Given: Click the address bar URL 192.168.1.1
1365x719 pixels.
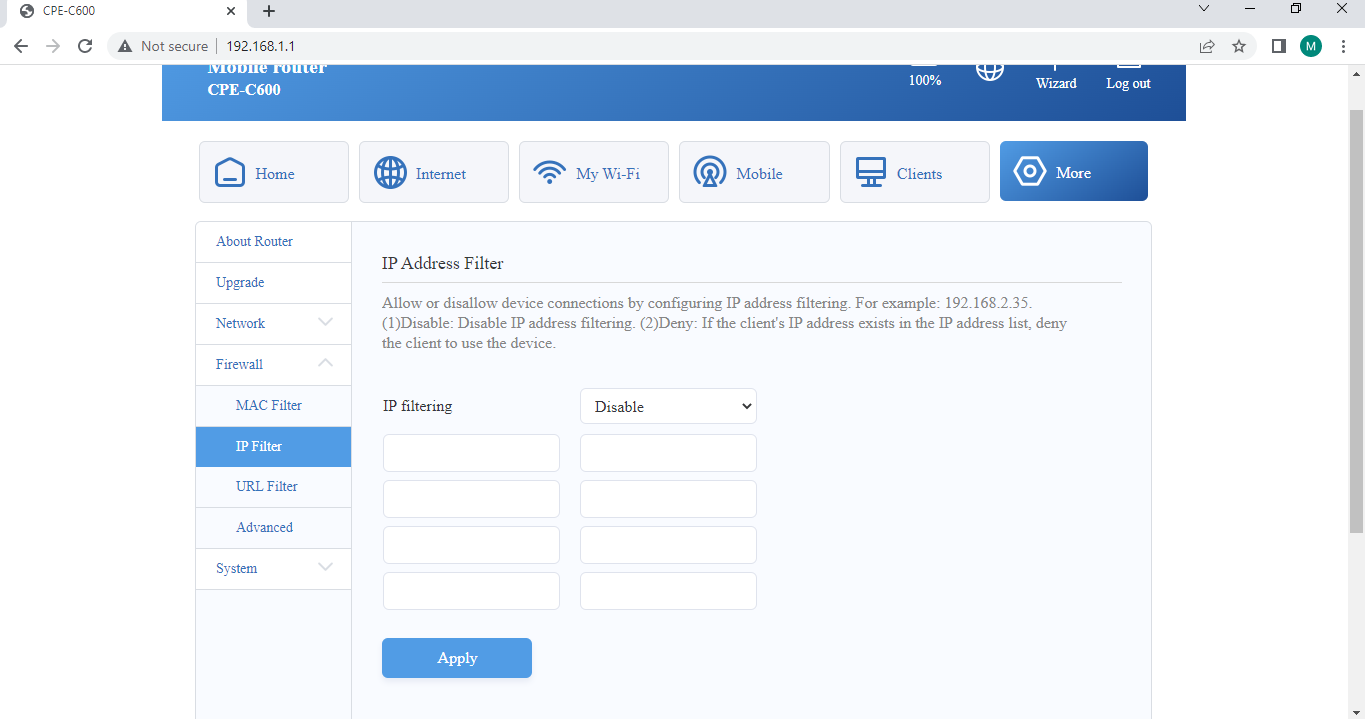Looking at the screenshot, I should click(x=260, y=46).
